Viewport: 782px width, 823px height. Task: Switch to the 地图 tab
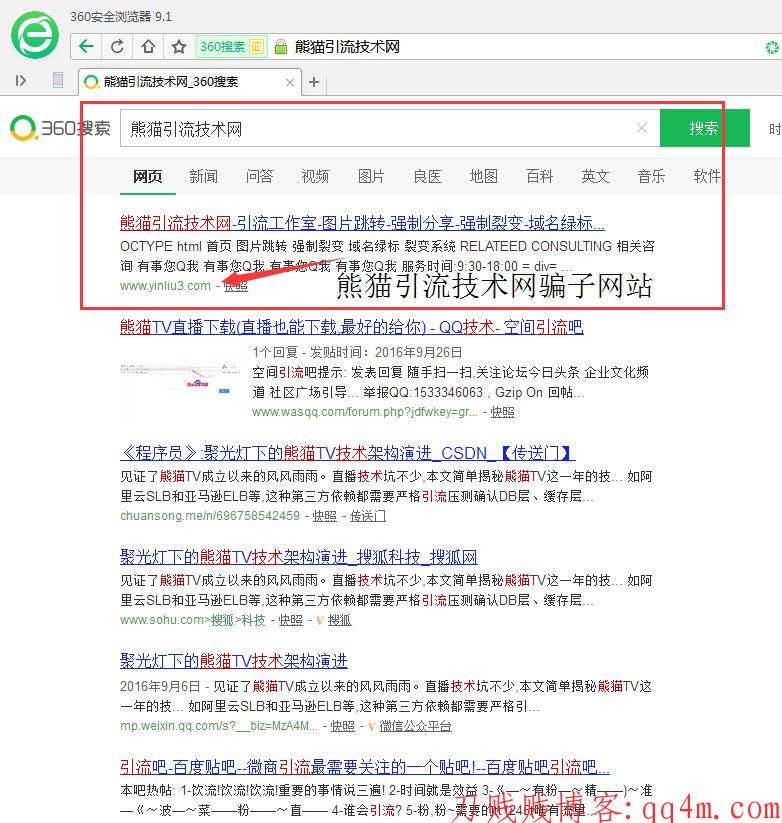pos(483,176)
